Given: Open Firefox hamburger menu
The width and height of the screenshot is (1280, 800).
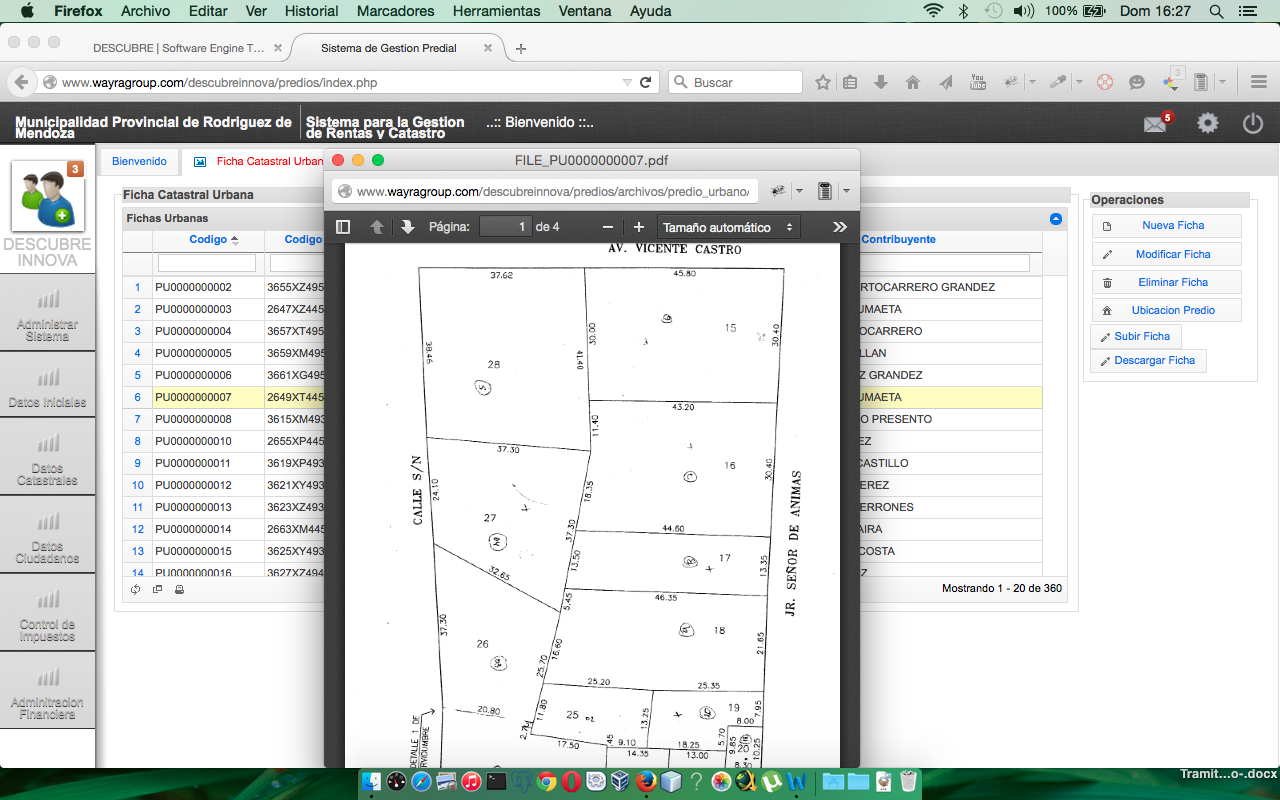Looking at the screenshot, I should click(1259, 83).
